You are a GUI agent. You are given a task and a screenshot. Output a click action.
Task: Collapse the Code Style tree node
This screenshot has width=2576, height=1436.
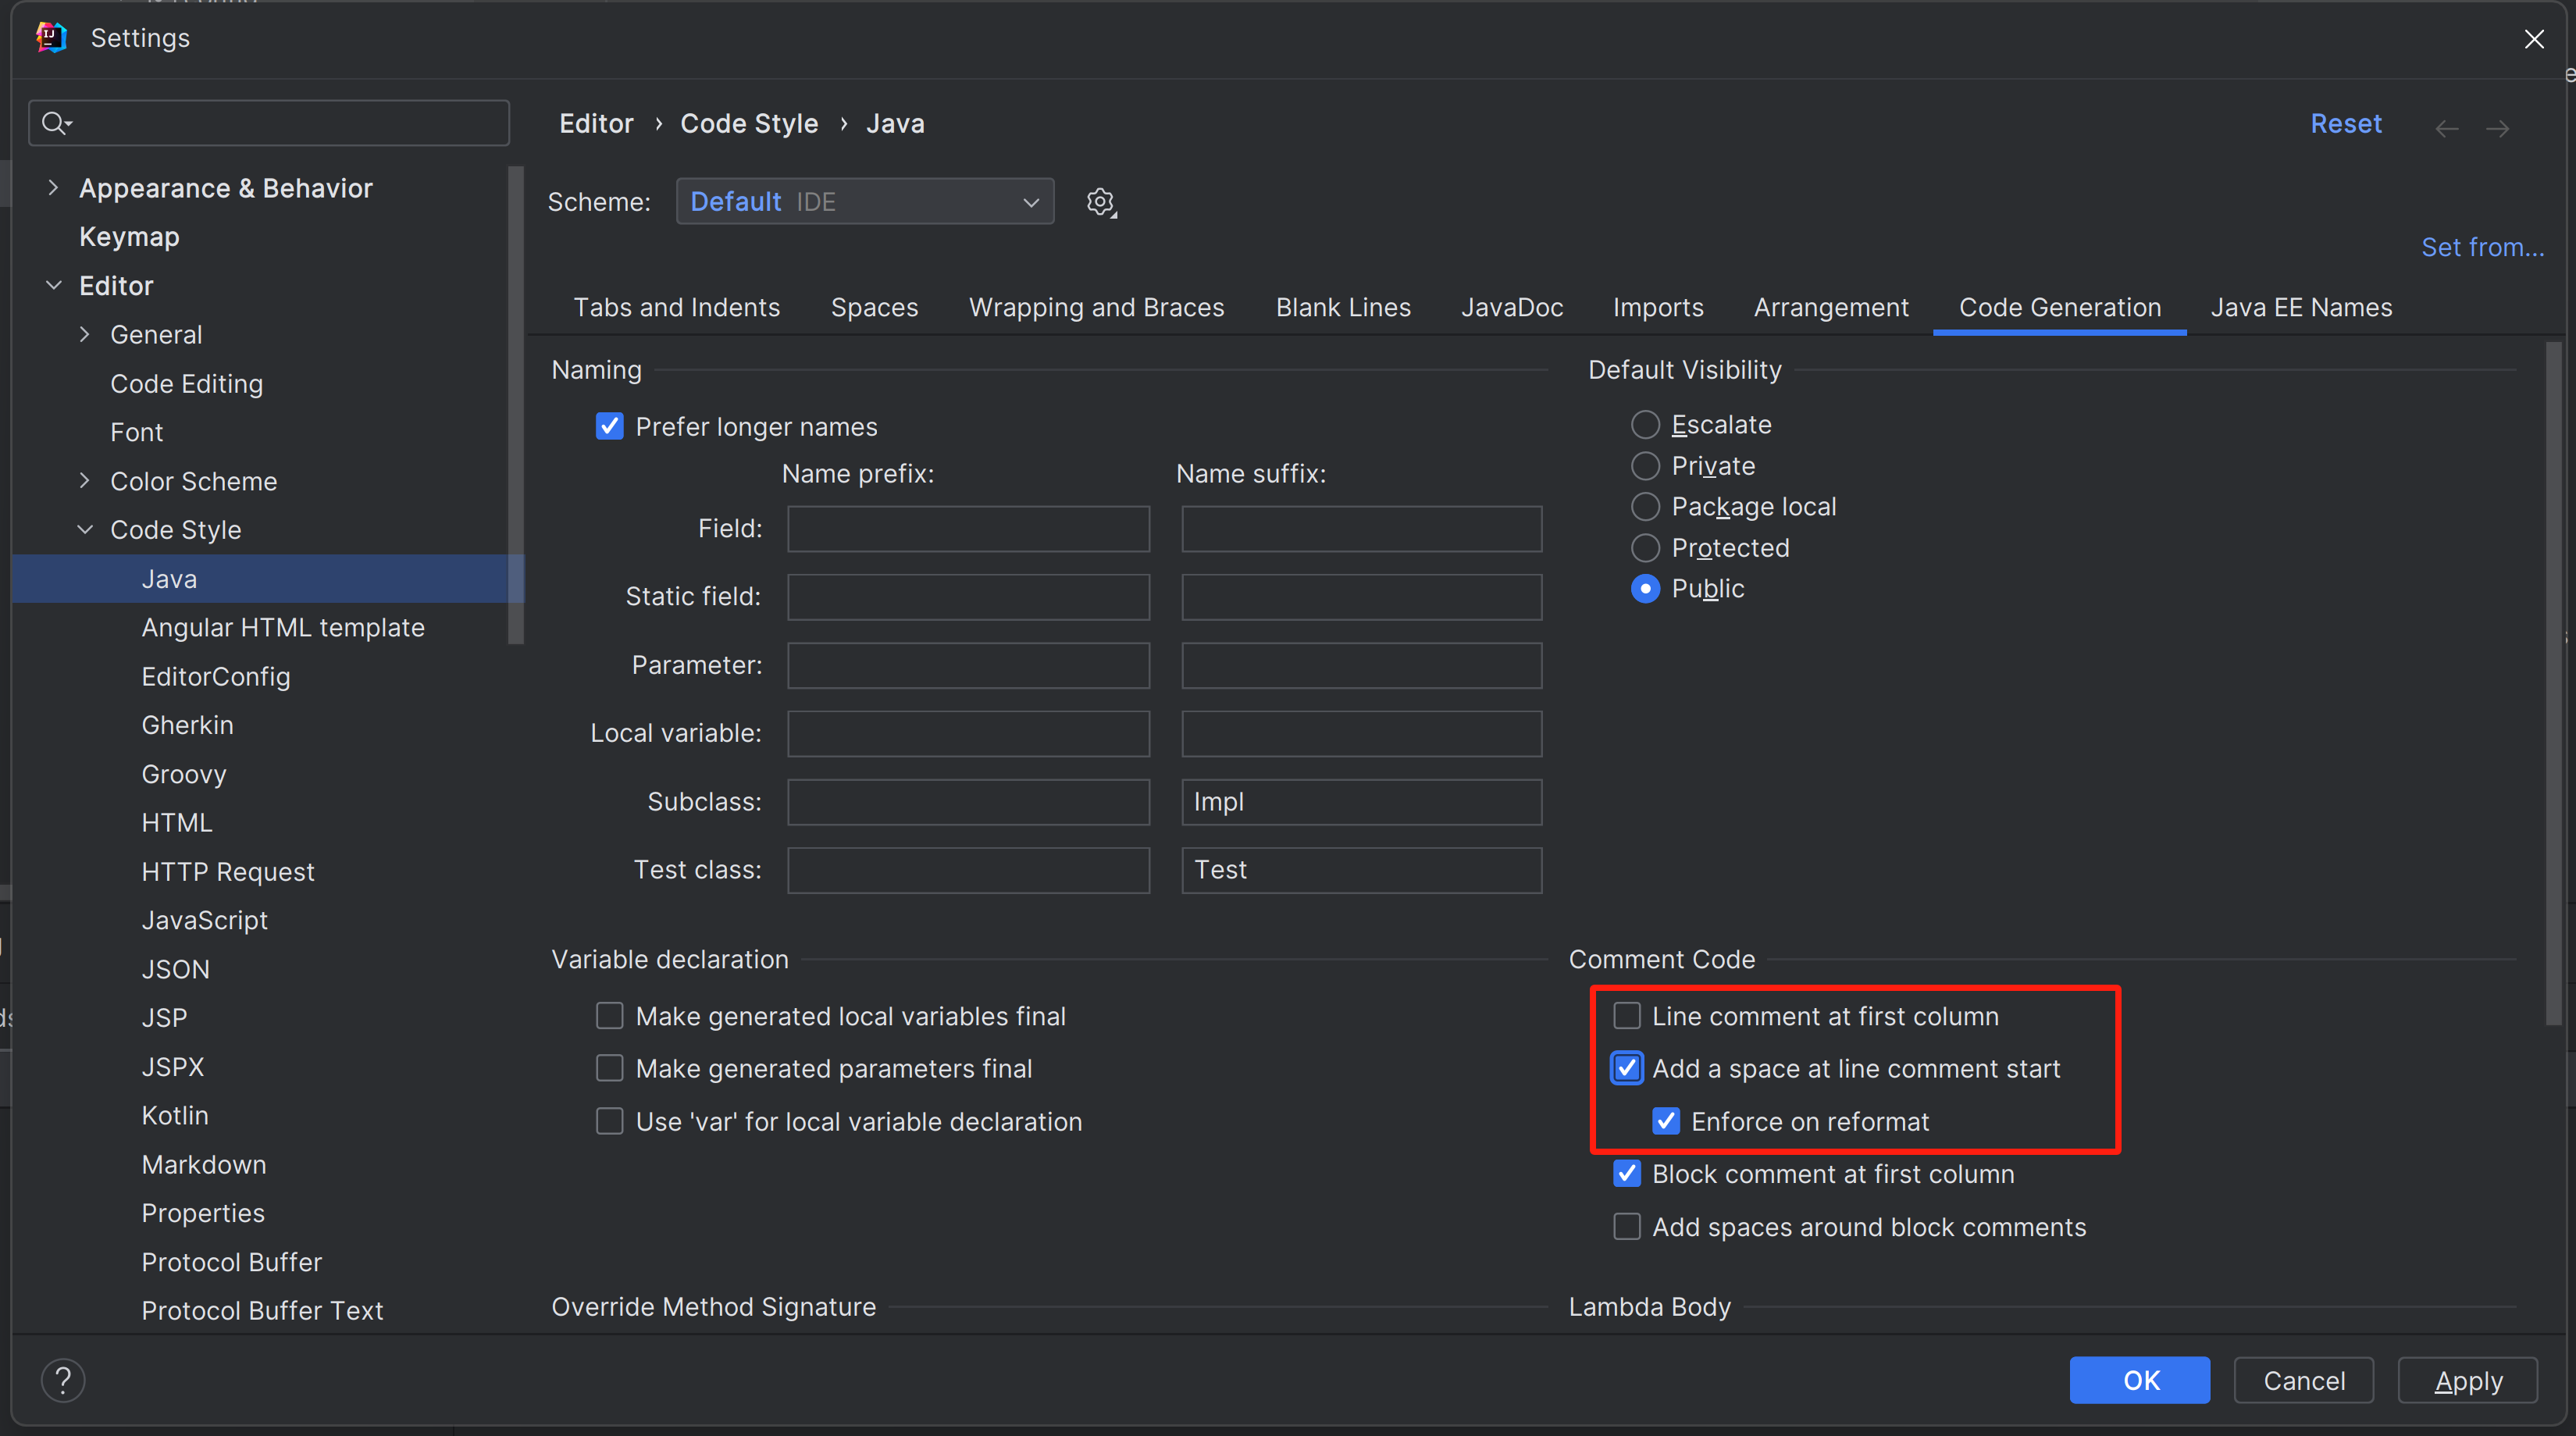tap(85, 530)
